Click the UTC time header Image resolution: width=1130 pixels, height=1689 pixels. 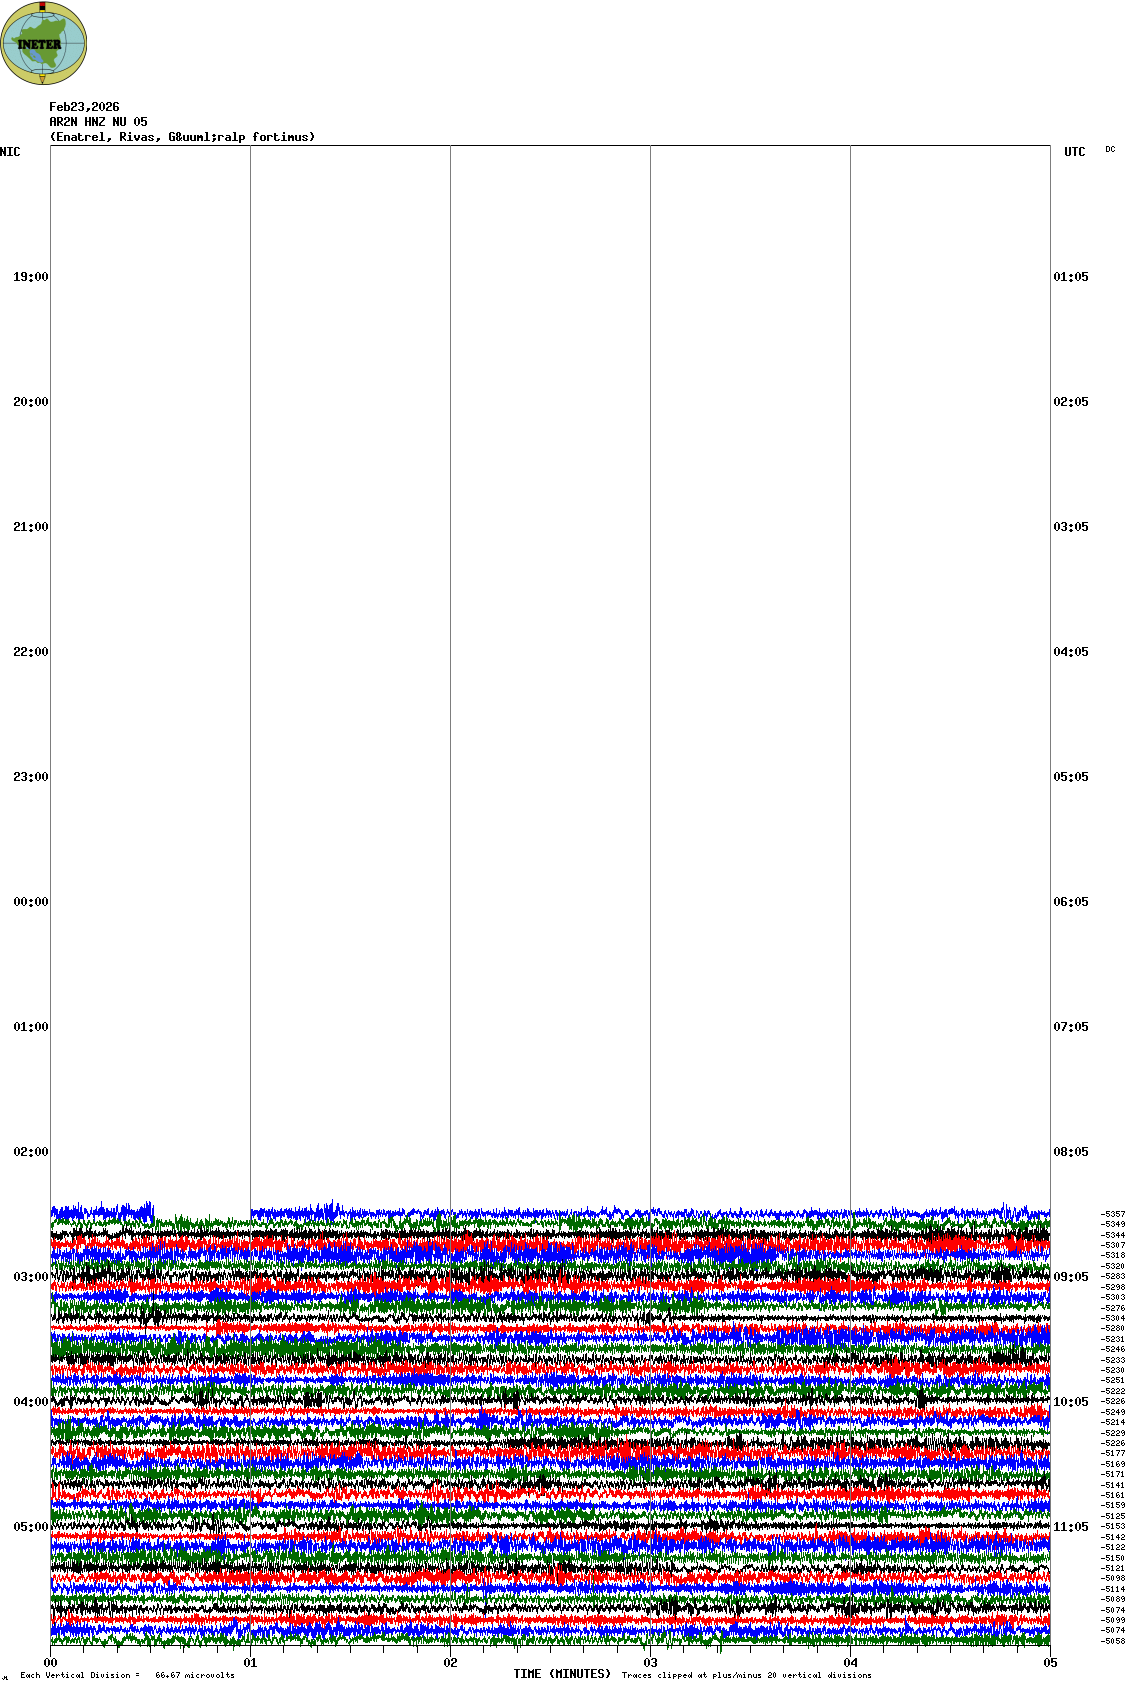pos(1074,152)
